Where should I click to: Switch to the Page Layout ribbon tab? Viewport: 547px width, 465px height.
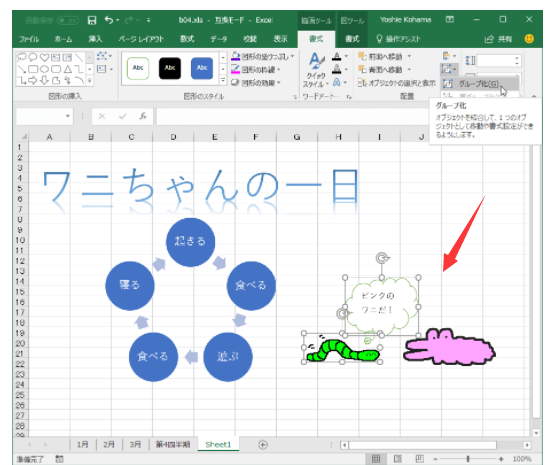tap(141, 39)
